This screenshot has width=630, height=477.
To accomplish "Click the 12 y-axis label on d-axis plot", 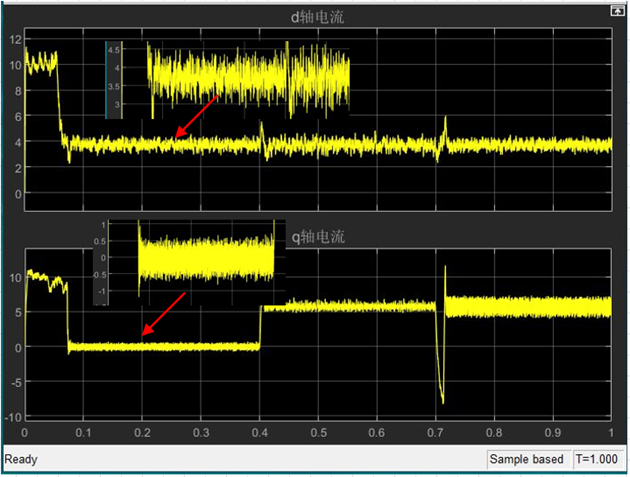I will tap(16, 39).
